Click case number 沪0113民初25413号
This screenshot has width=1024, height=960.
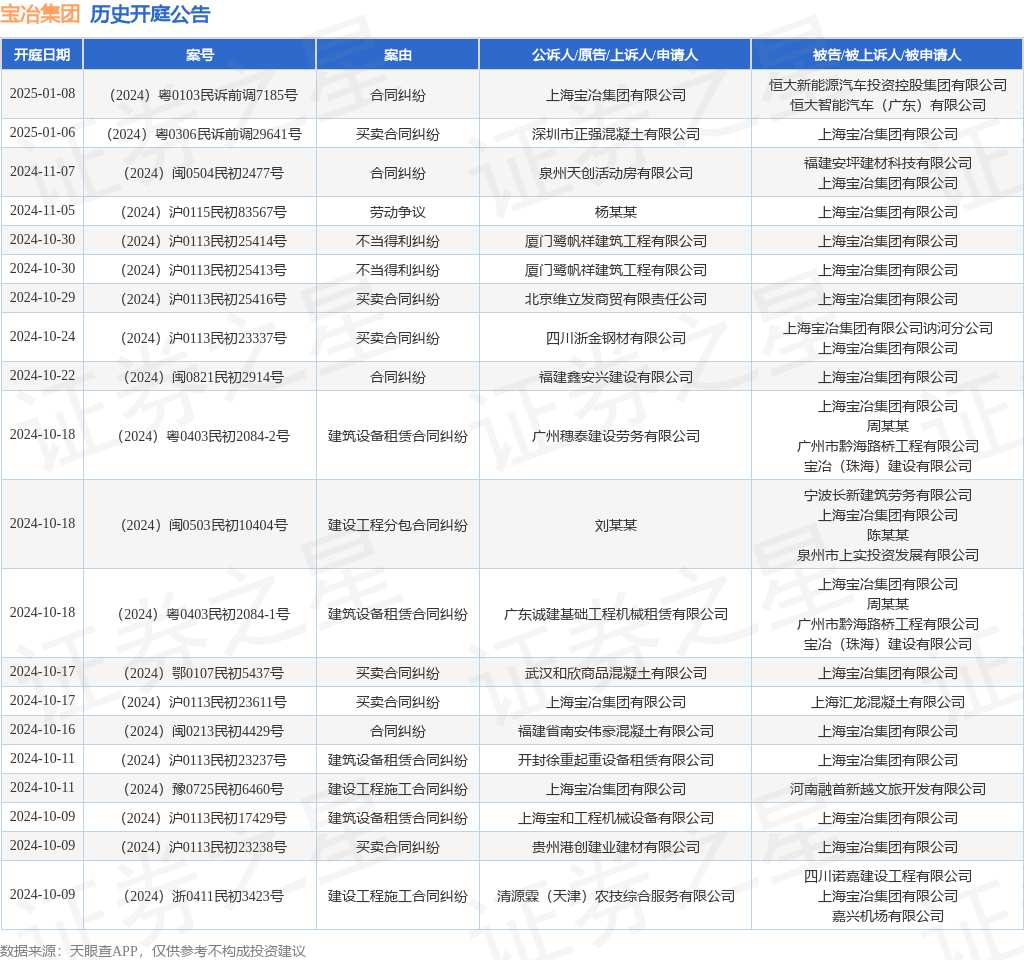(203, 270)
